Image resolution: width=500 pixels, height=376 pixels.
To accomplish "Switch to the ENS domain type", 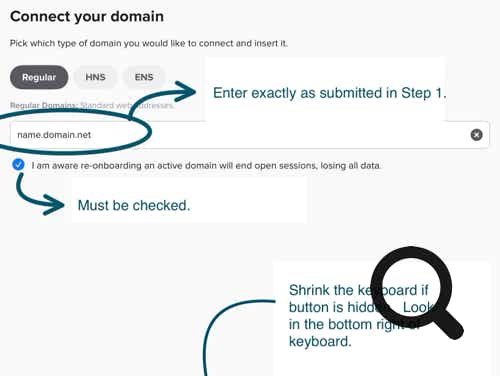I will coord(144,77).
